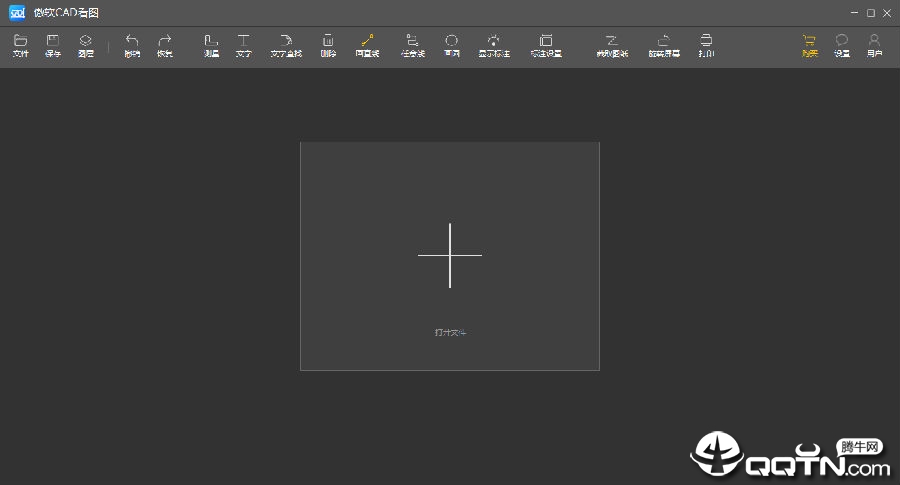Select the yellow 画直线 (Draw line) tool
The image size is (900, 485).
[x=367, y=46]
